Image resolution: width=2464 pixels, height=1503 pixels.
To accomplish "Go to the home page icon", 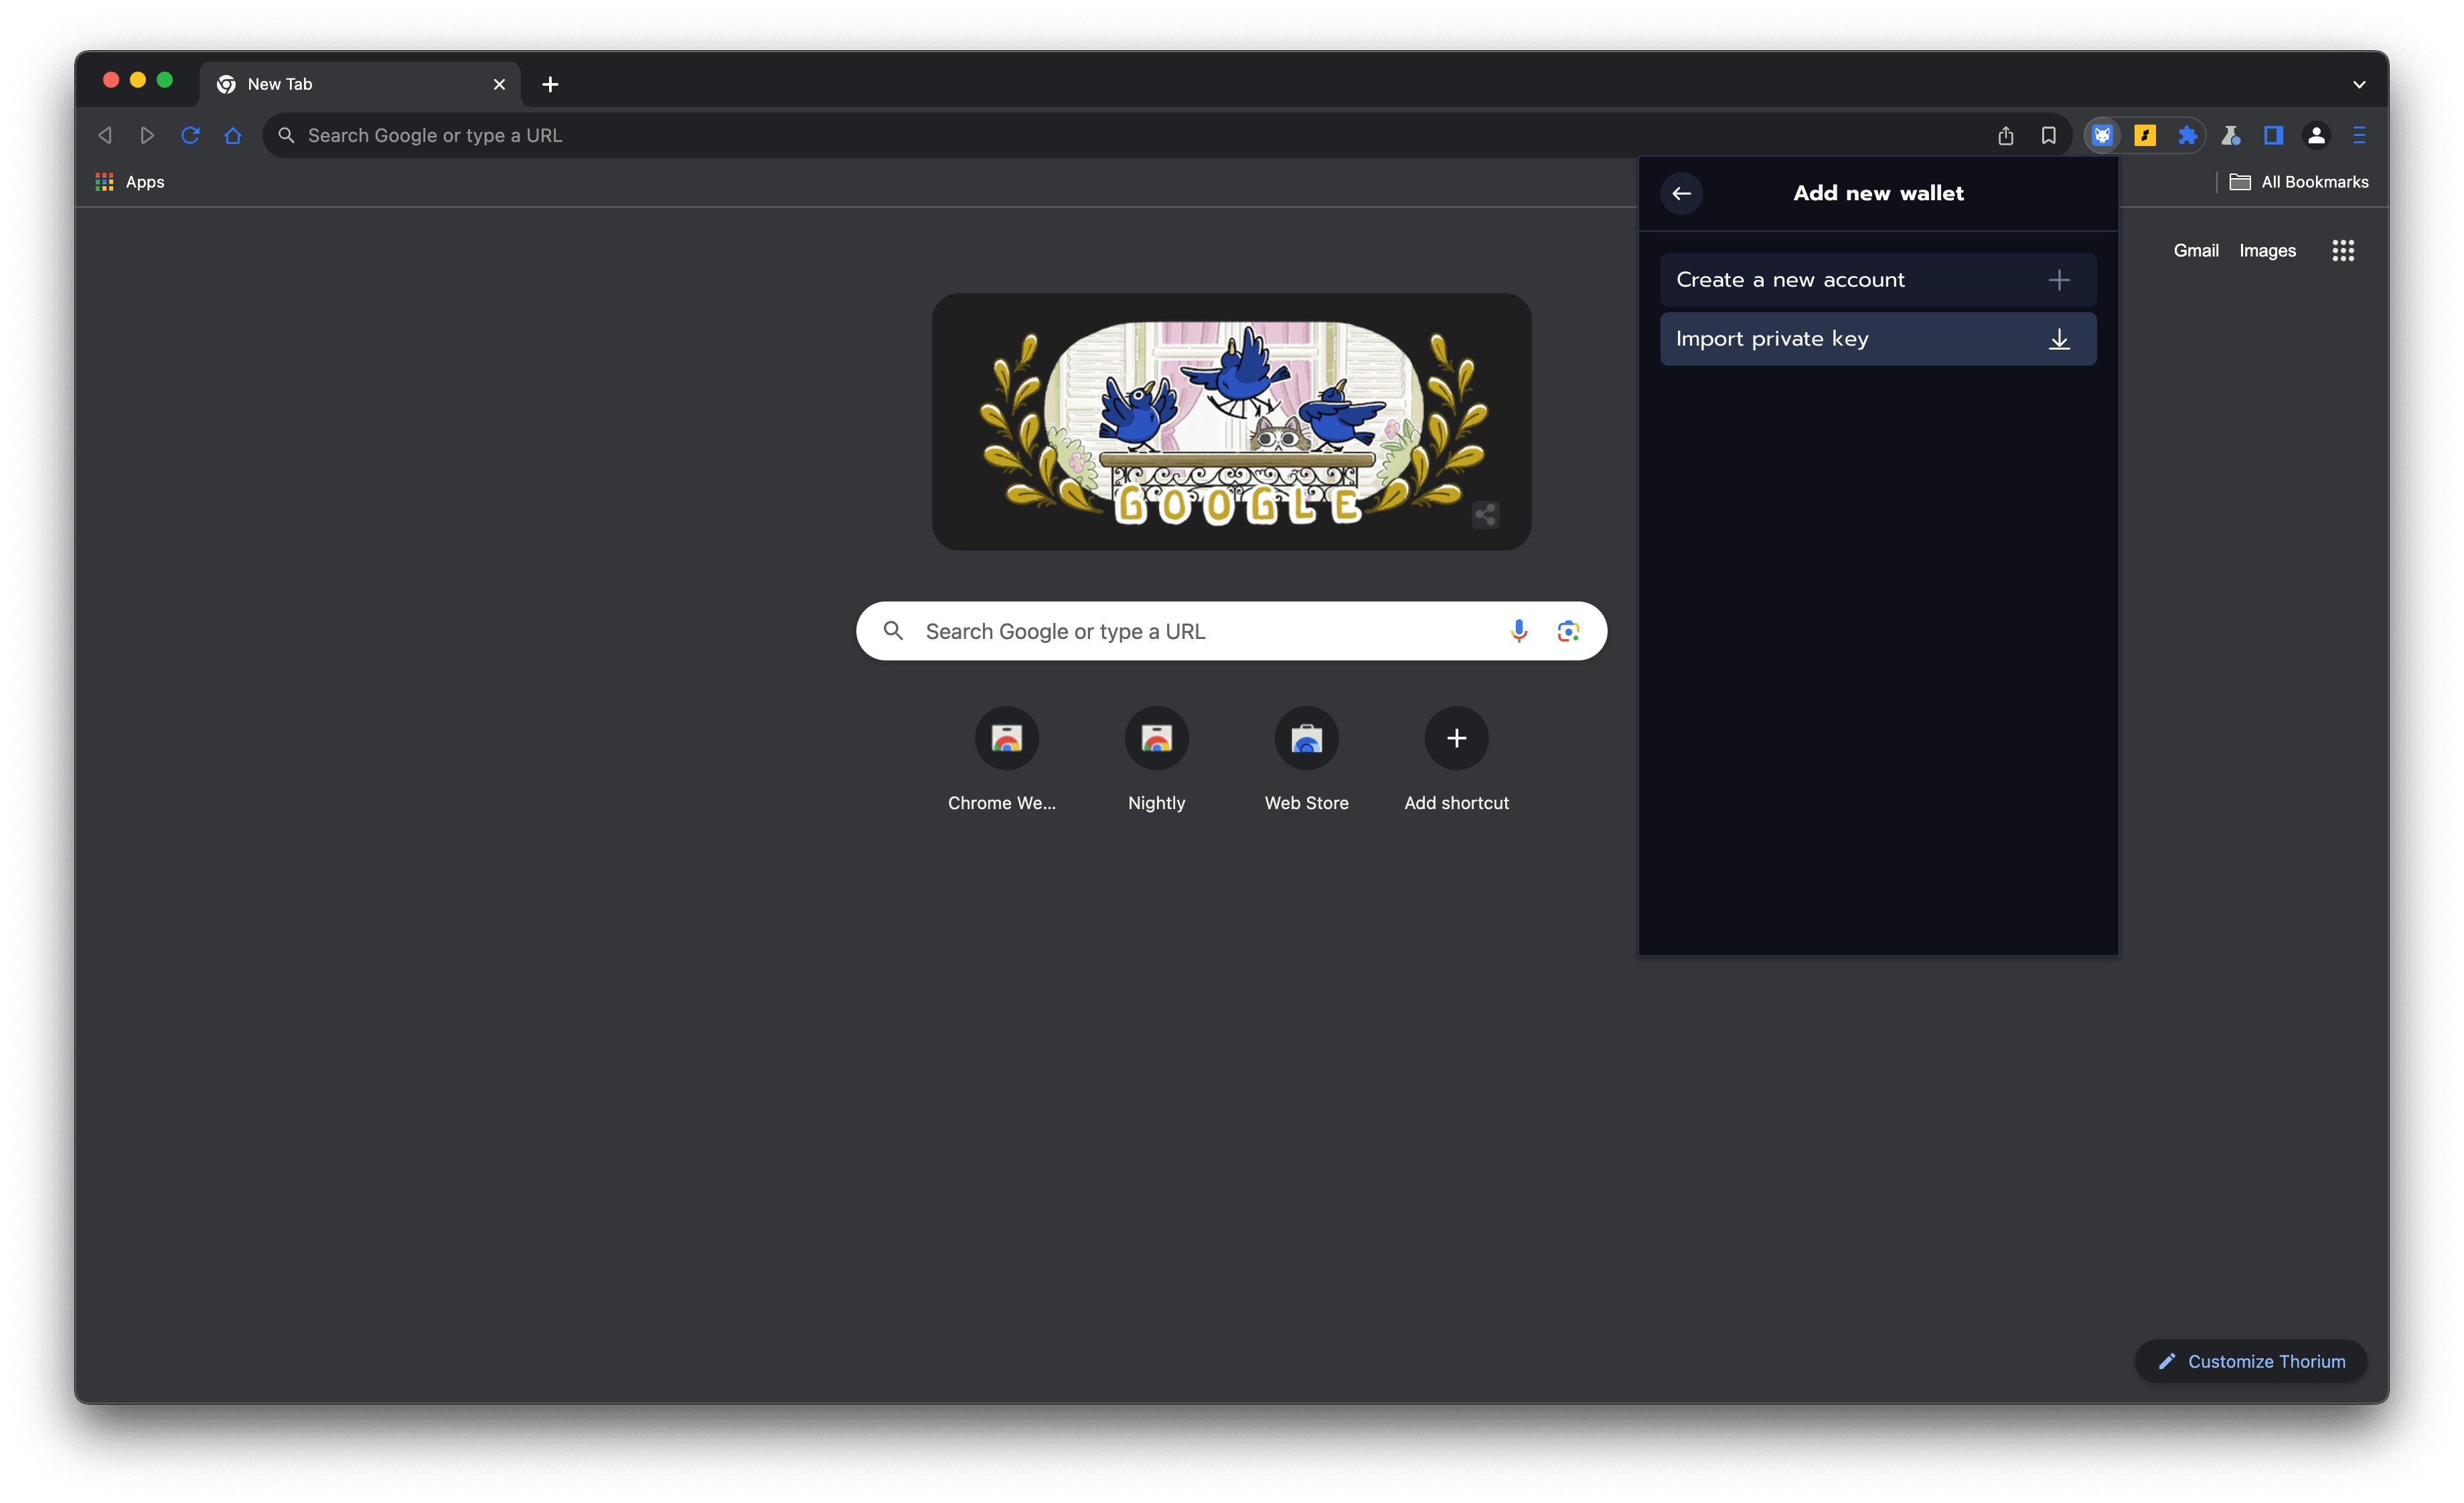I will click(233, 135).
